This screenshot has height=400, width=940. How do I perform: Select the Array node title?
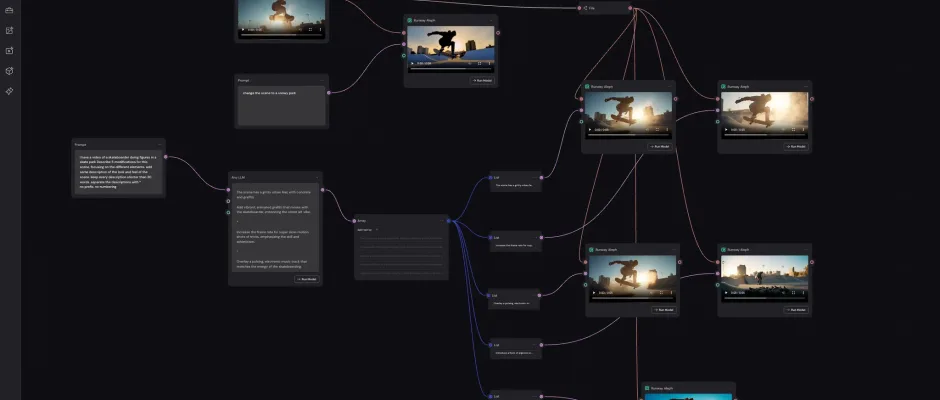pyautogui.click(x=361, y=221)
